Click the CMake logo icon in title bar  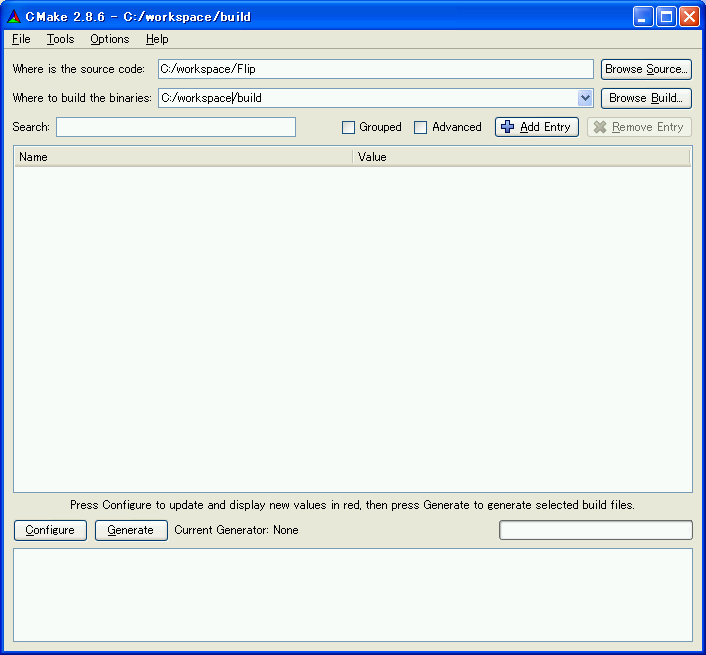click(x=14, y=17)
